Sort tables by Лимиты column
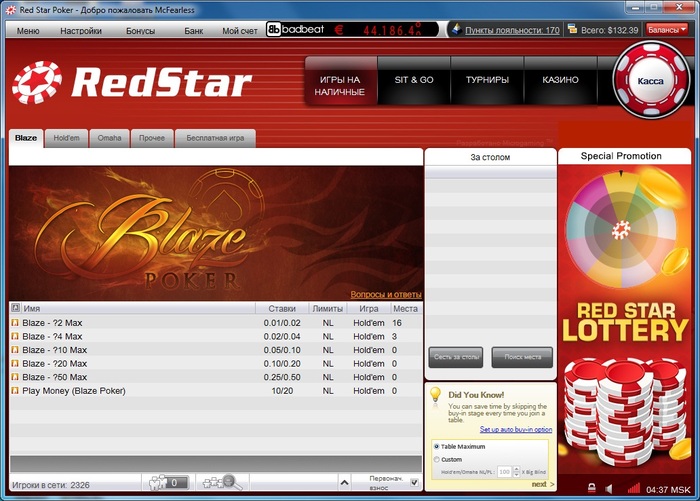Image resolution: width=700 pixels, height=501 pixels. 328,309
